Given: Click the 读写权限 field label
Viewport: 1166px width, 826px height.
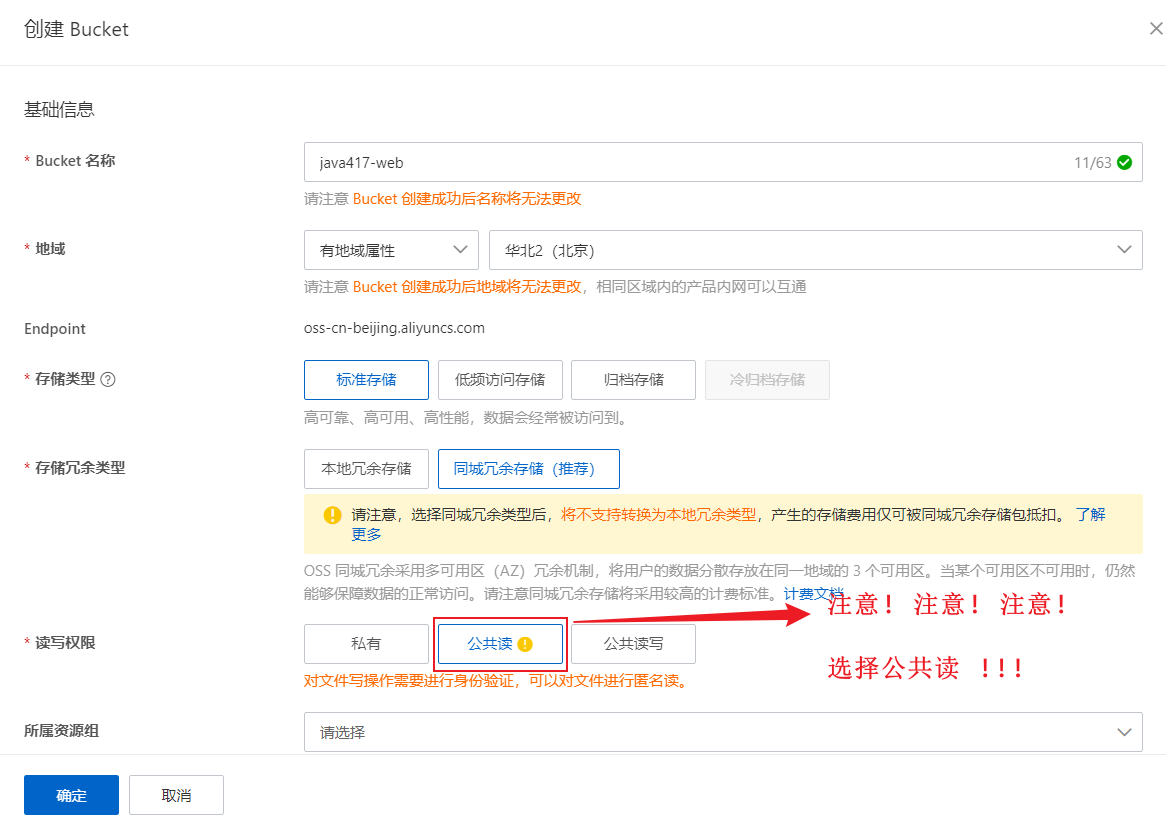Looking at the screenshot, I should tap(65, 643).
